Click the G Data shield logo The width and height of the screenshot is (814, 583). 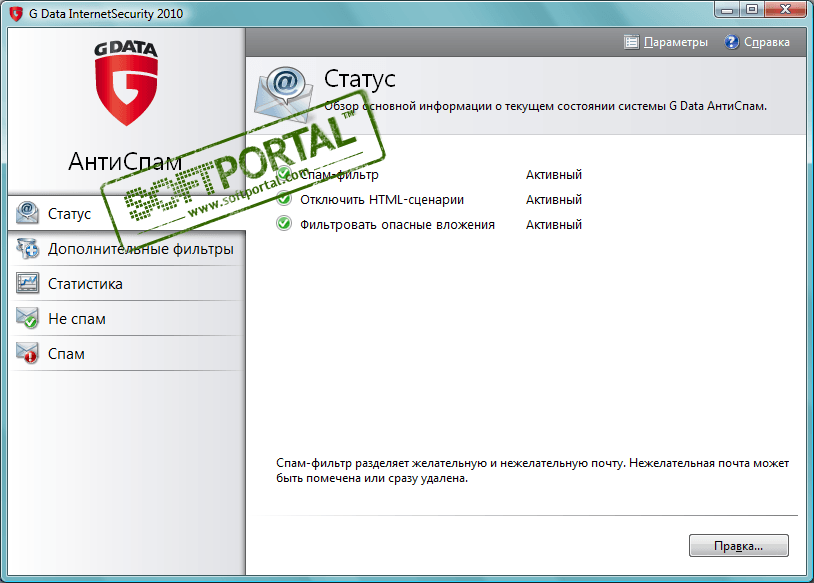coord(126,83)
